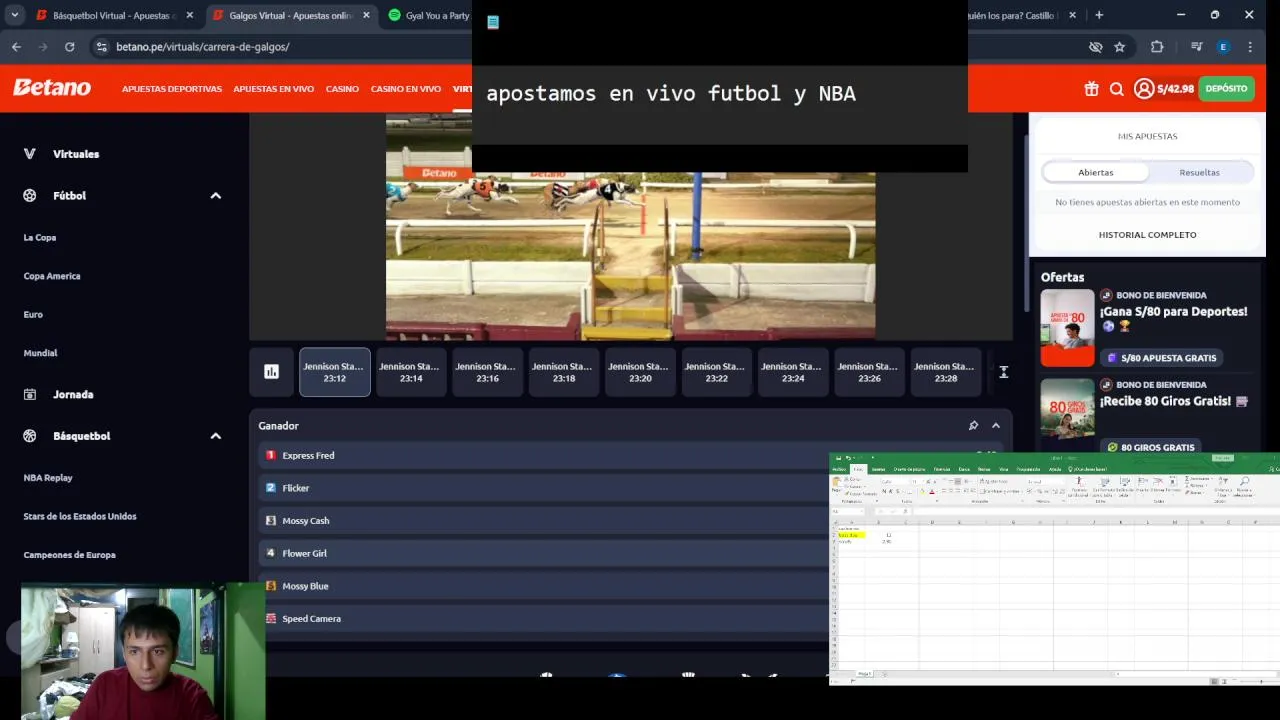Pick Flicker as winner
This screenshot has width=1280, height=720.
pos(544,488)
